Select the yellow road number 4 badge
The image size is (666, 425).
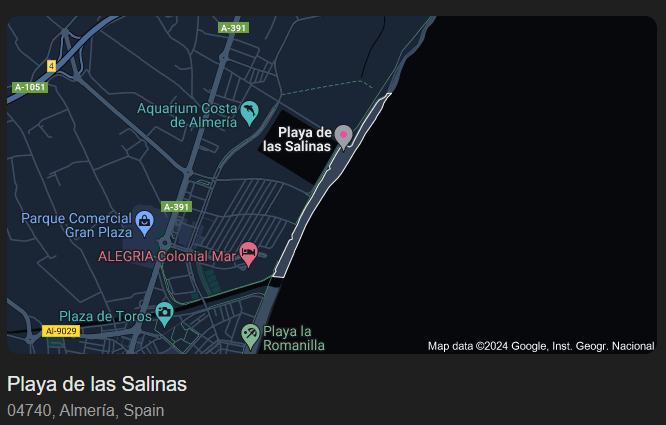51,66
